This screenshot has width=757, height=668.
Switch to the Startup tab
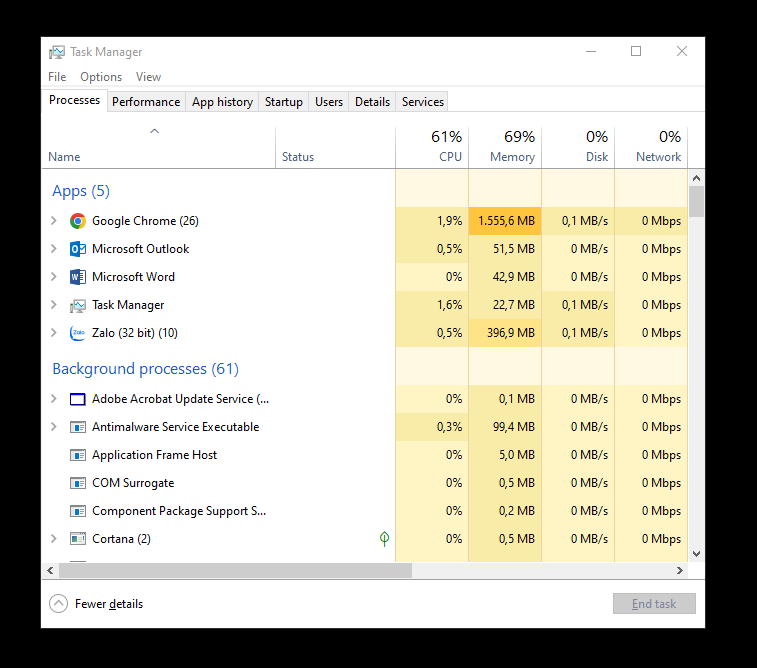pos(283,102)
